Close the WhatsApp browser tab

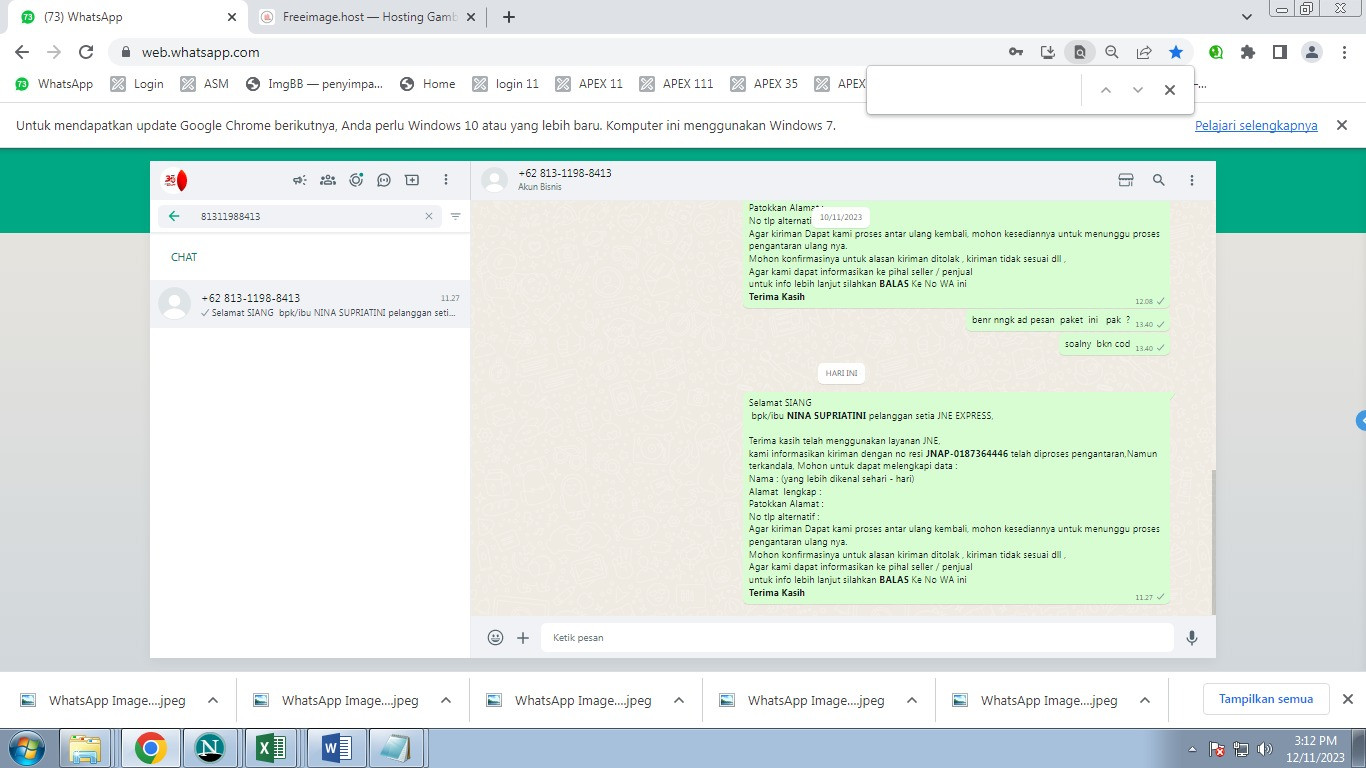coord(232,17)
